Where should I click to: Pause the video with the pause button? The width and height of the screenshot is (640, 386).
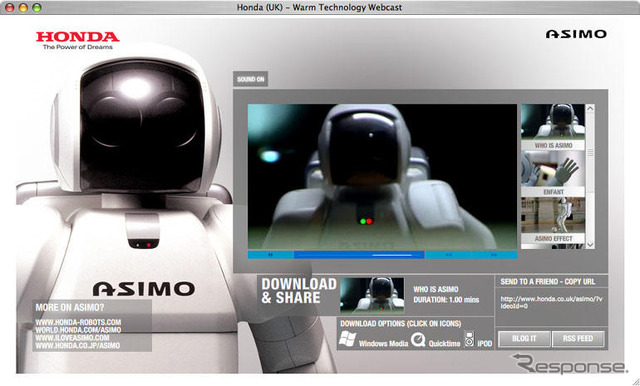click(x=270, y=255)
